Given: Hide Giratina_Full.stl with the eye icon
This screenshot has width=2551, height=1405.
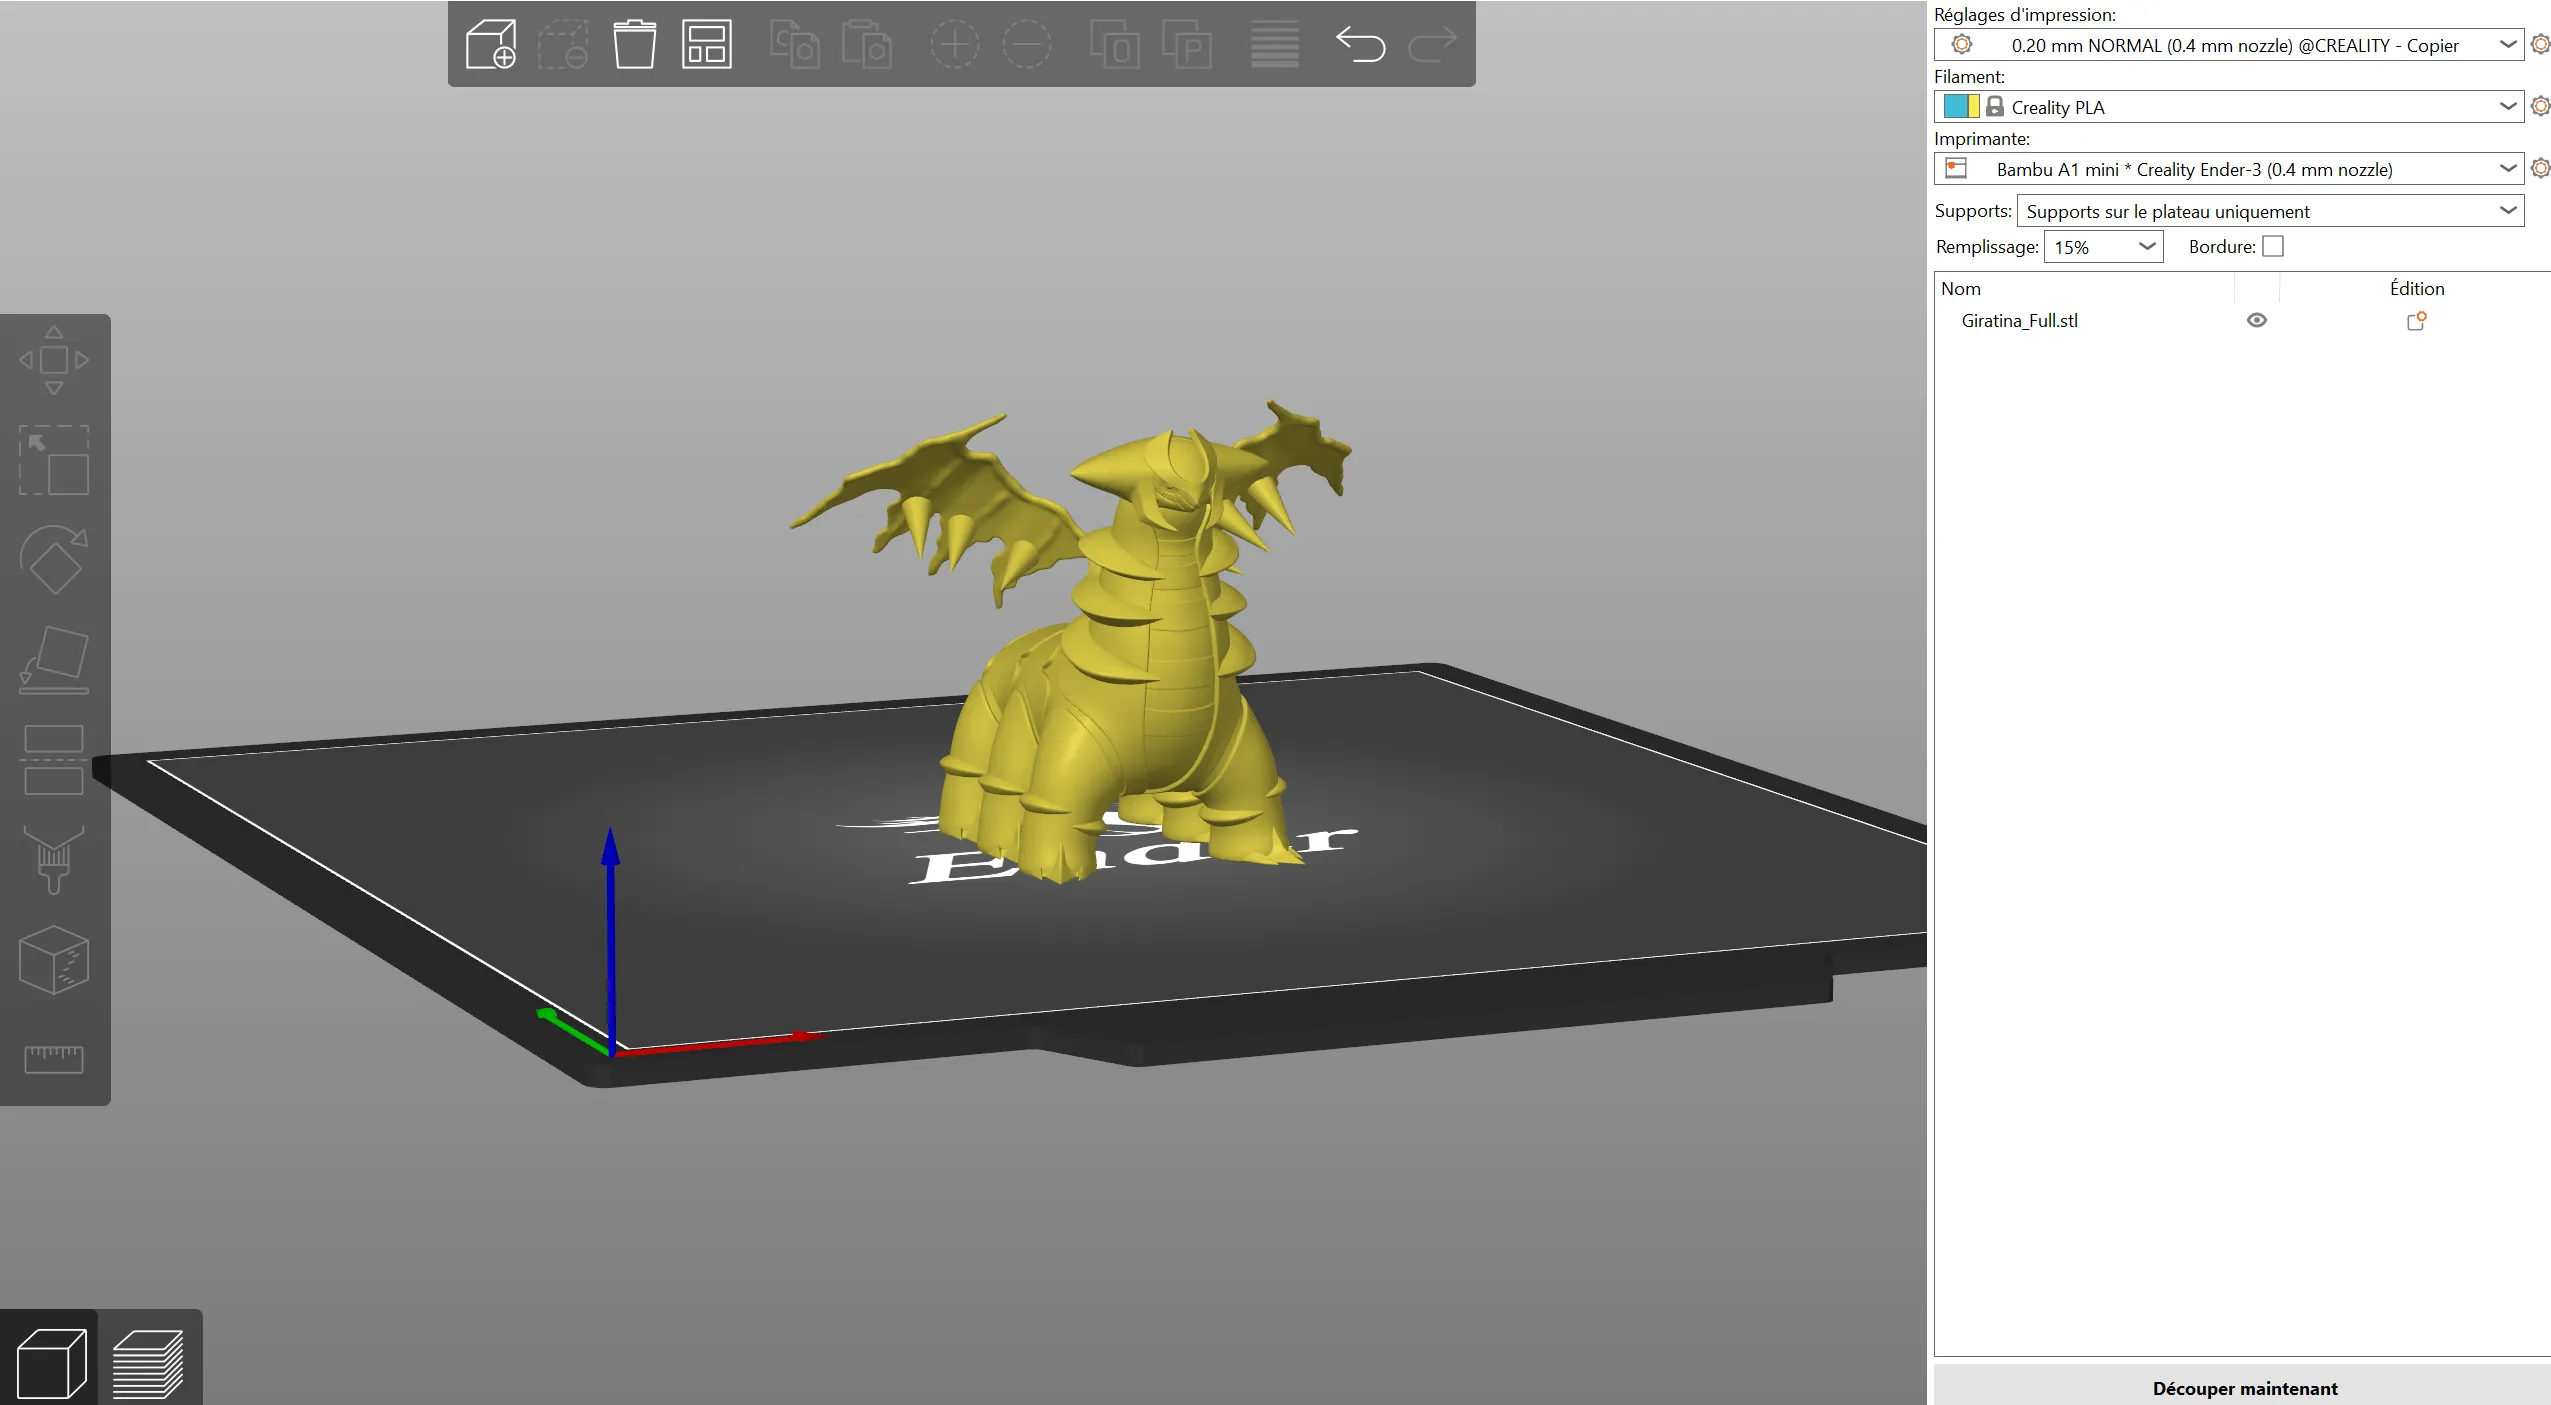Looking at the screenshot, I should pos(2257,321).
